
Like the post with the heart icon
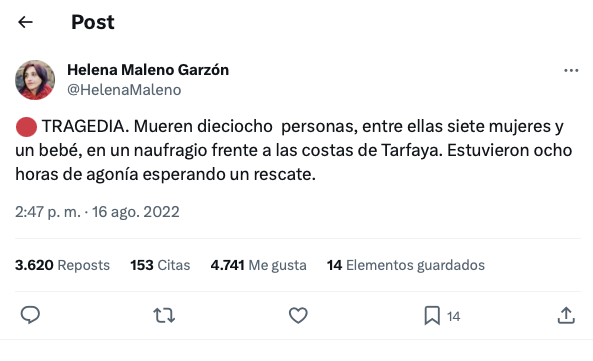point(298,315)
